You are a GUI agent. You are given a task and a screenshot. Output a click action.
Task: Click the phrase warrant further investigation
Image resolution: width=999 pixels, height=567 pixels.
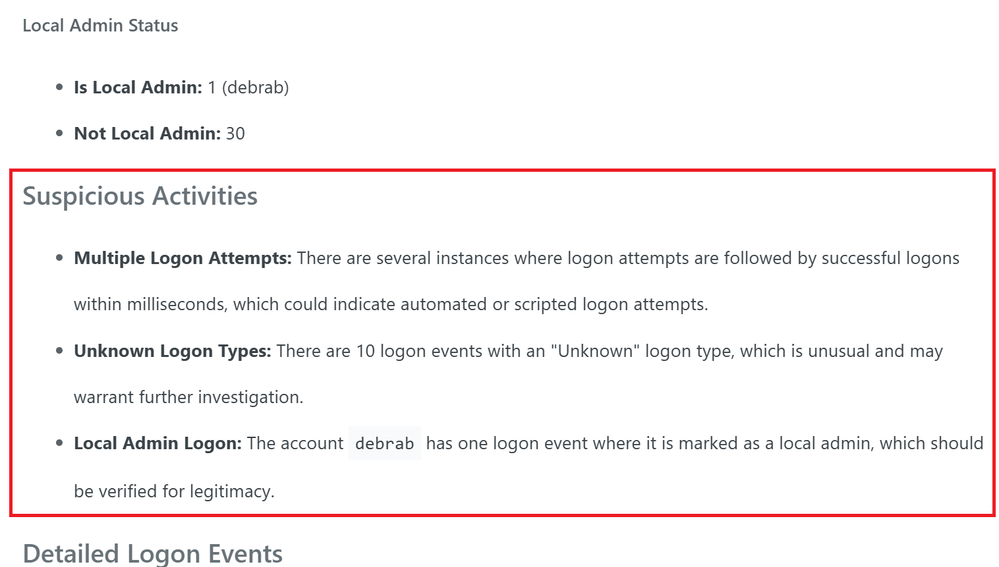(x=189, y=398)
